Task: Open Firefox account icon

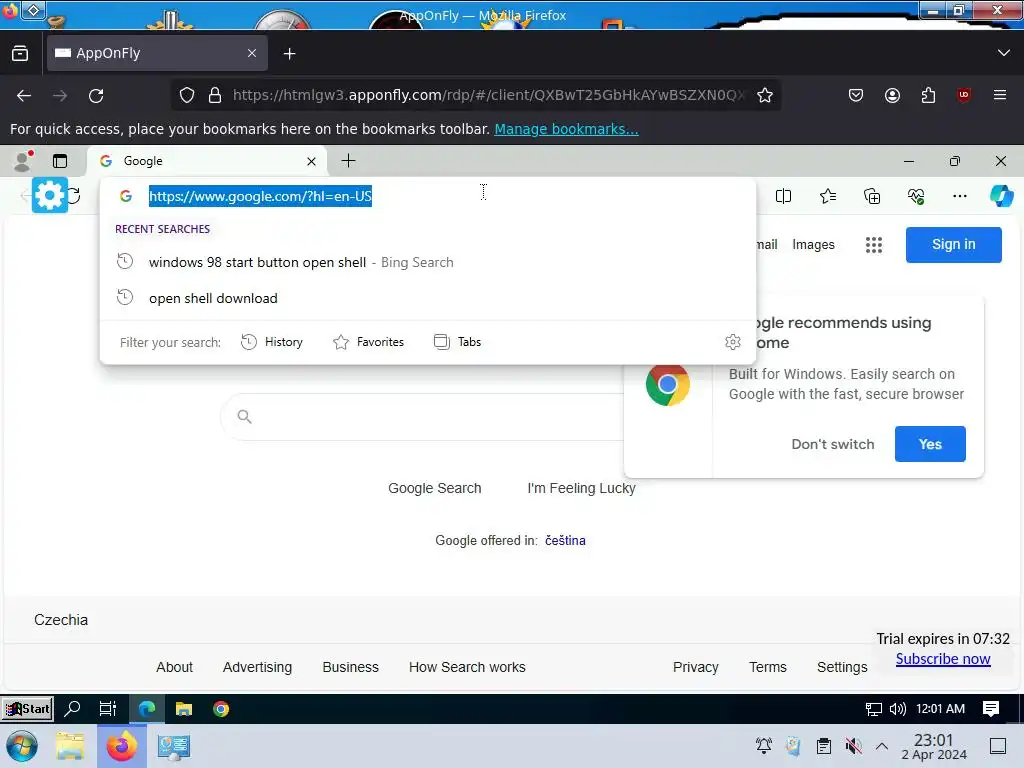Action: point(892,95)
